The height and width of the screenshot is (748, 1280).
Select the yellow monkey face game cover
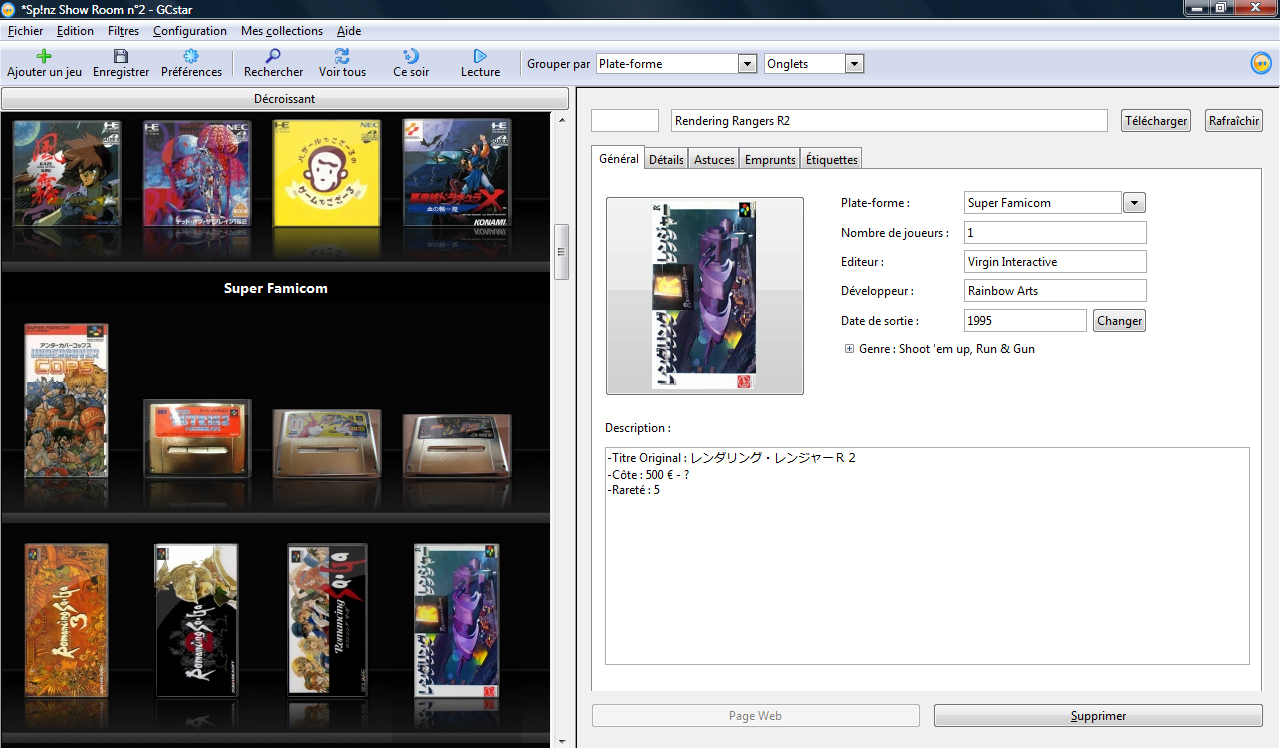tap(327, 173)
